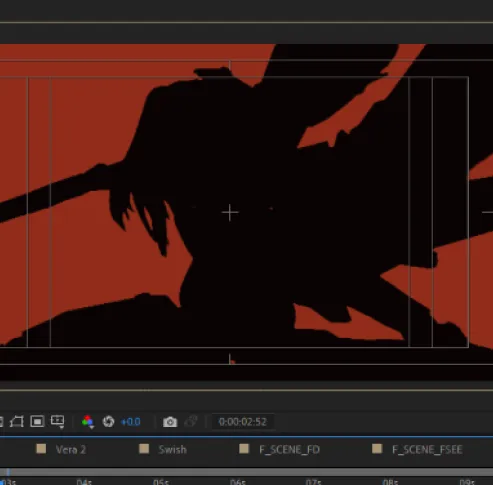
Task: Open the Show Channel color menu
Action: point(88,422)
